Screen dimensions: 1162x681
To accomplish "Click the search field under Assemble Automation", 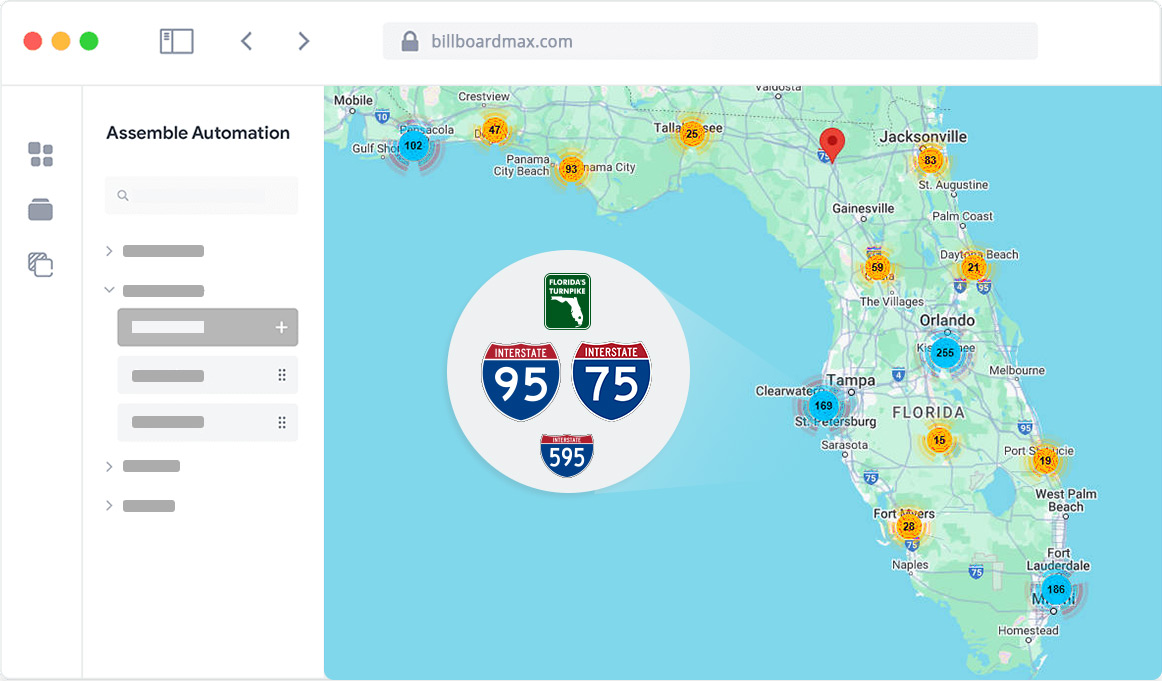I will pos(202,196).
